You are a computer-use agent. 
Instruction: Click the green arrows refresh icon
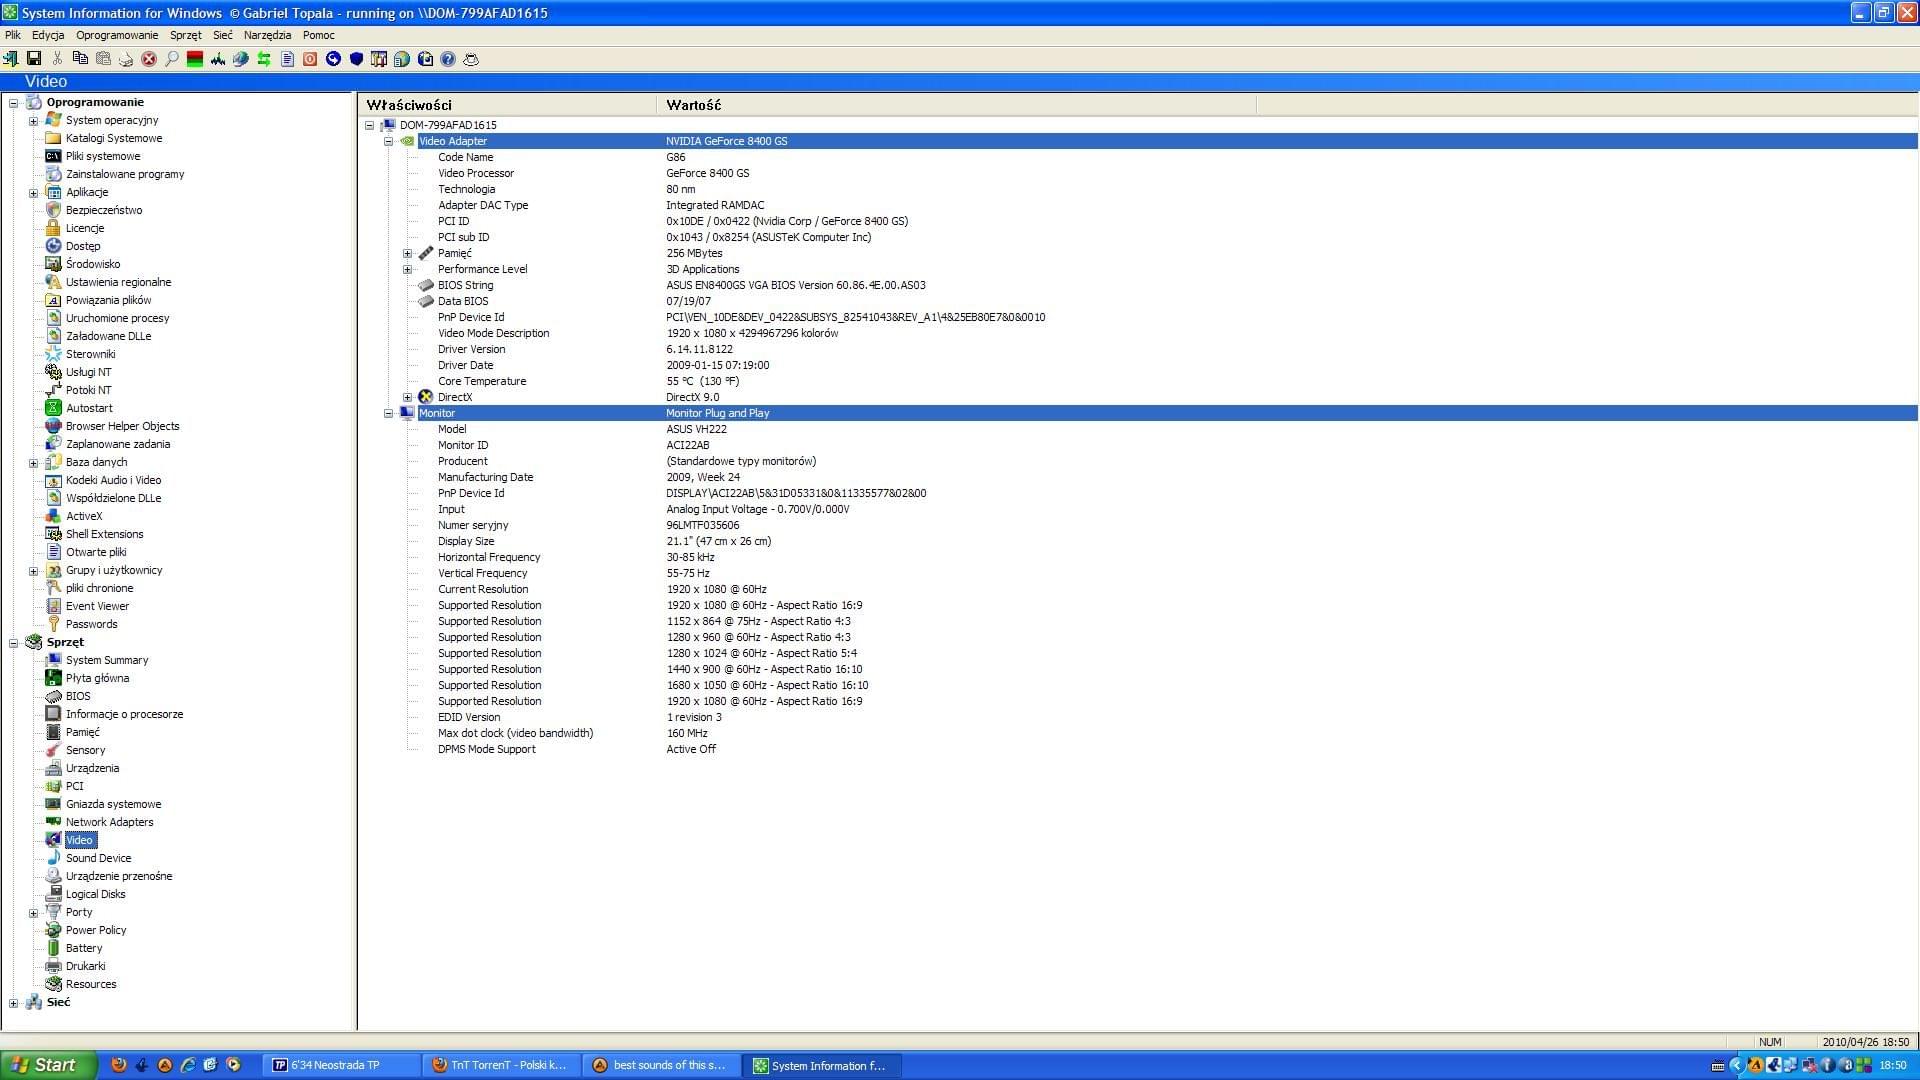click(x=264, y=59)
